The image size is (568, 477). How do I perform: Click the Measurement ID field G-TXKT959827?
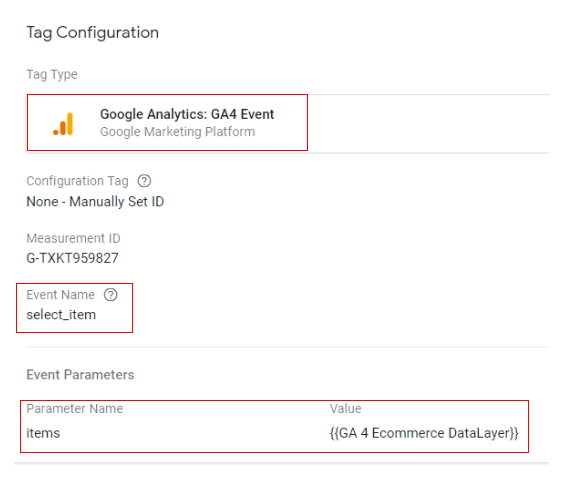point(72,258)
